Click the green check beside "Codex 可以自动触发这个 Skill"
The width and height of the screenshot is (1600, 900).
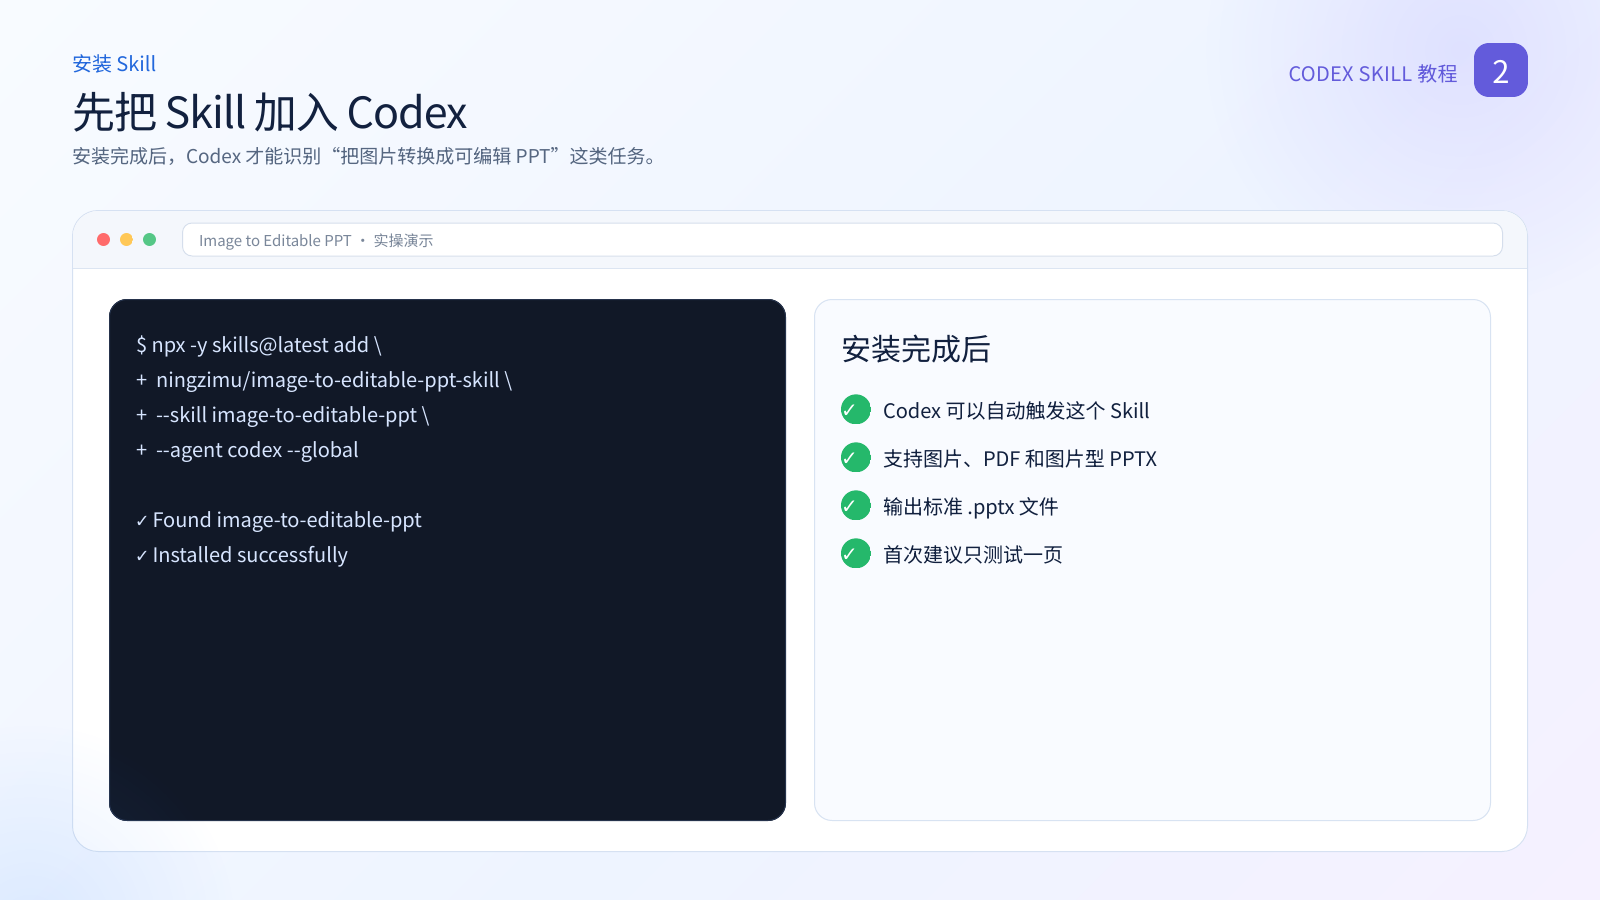point(856,409)
